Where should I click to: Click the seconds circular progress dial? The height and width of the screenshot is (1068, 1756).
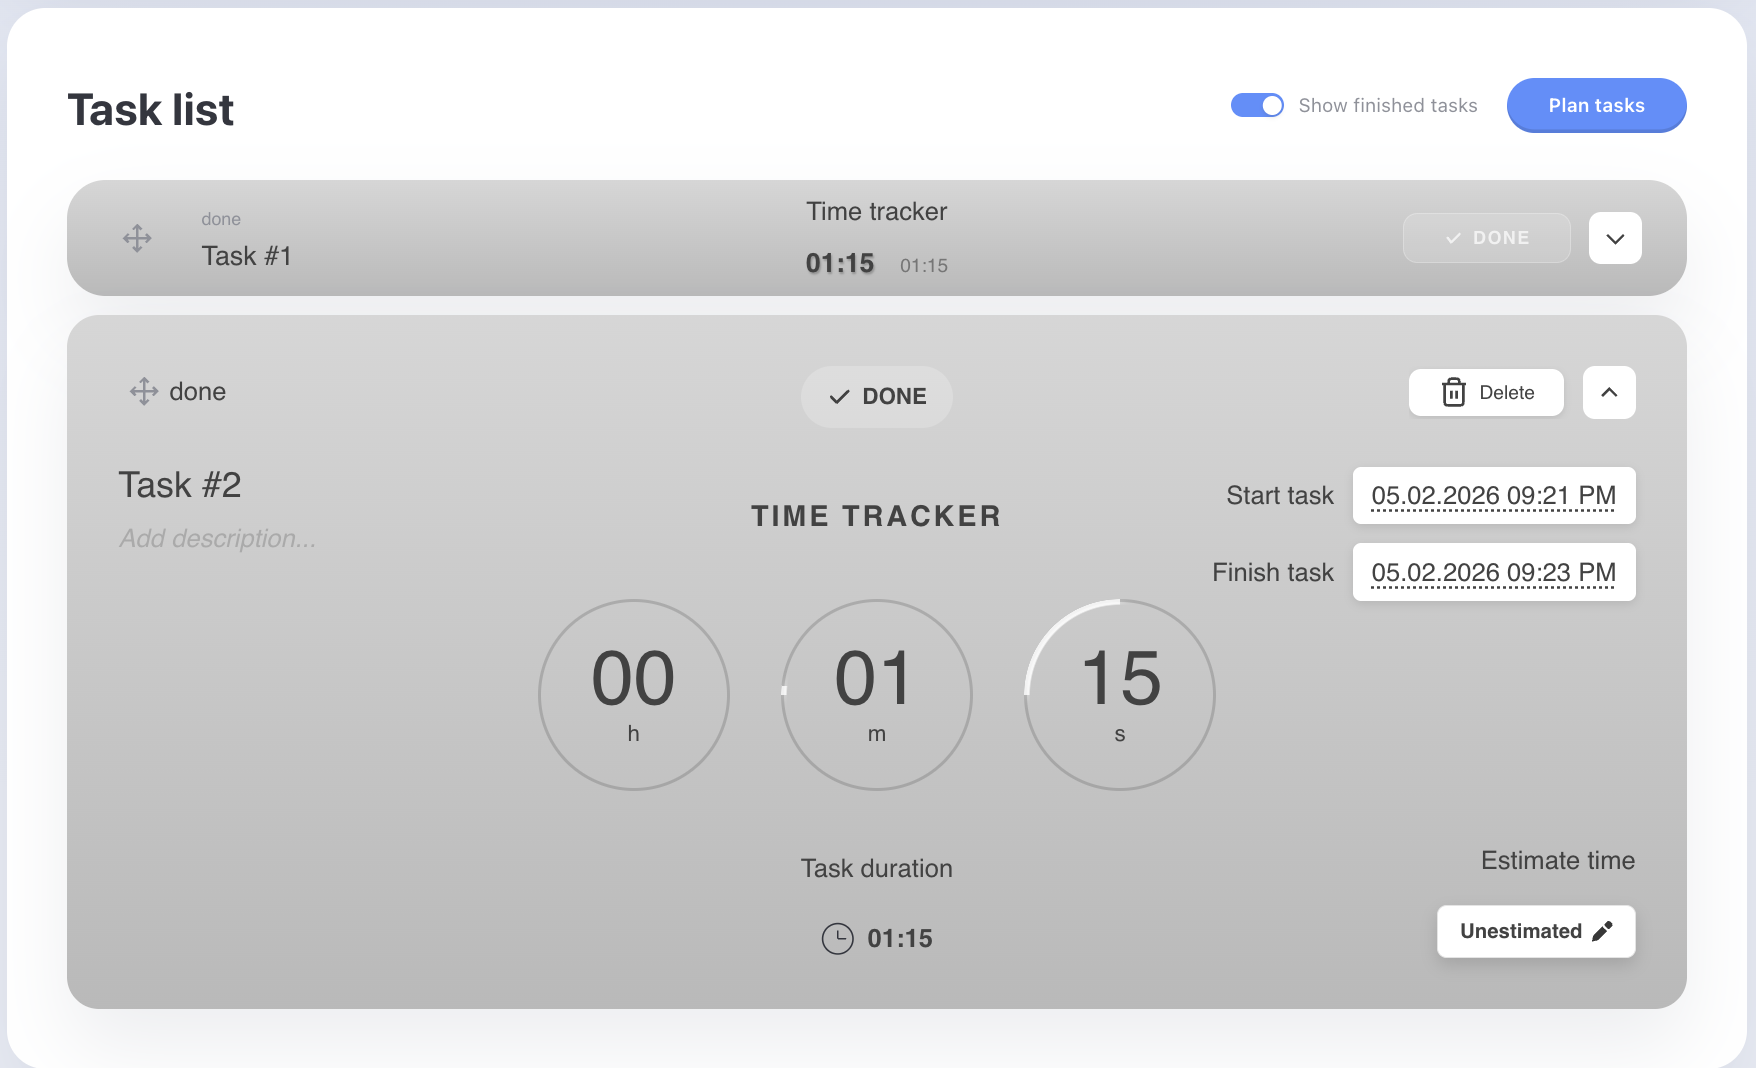pos(1119,694)
